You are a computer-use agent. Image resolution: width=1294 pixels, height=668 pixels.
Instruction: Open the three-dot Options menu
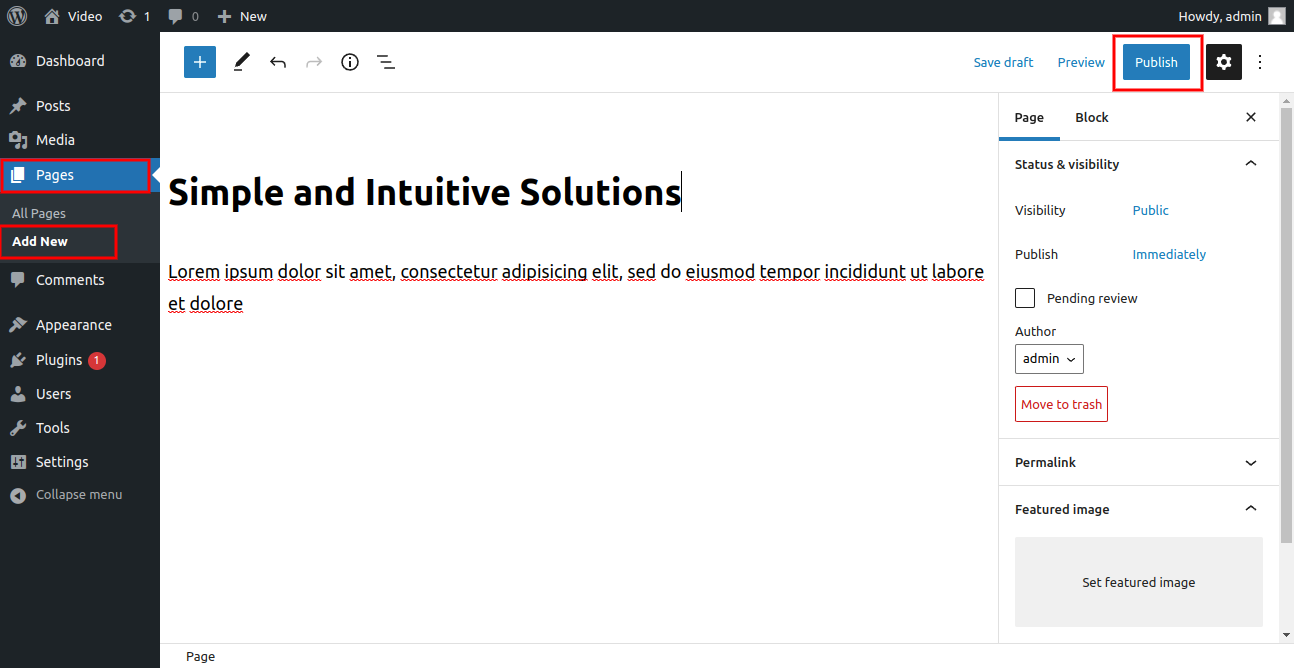tap(1260, 62)
